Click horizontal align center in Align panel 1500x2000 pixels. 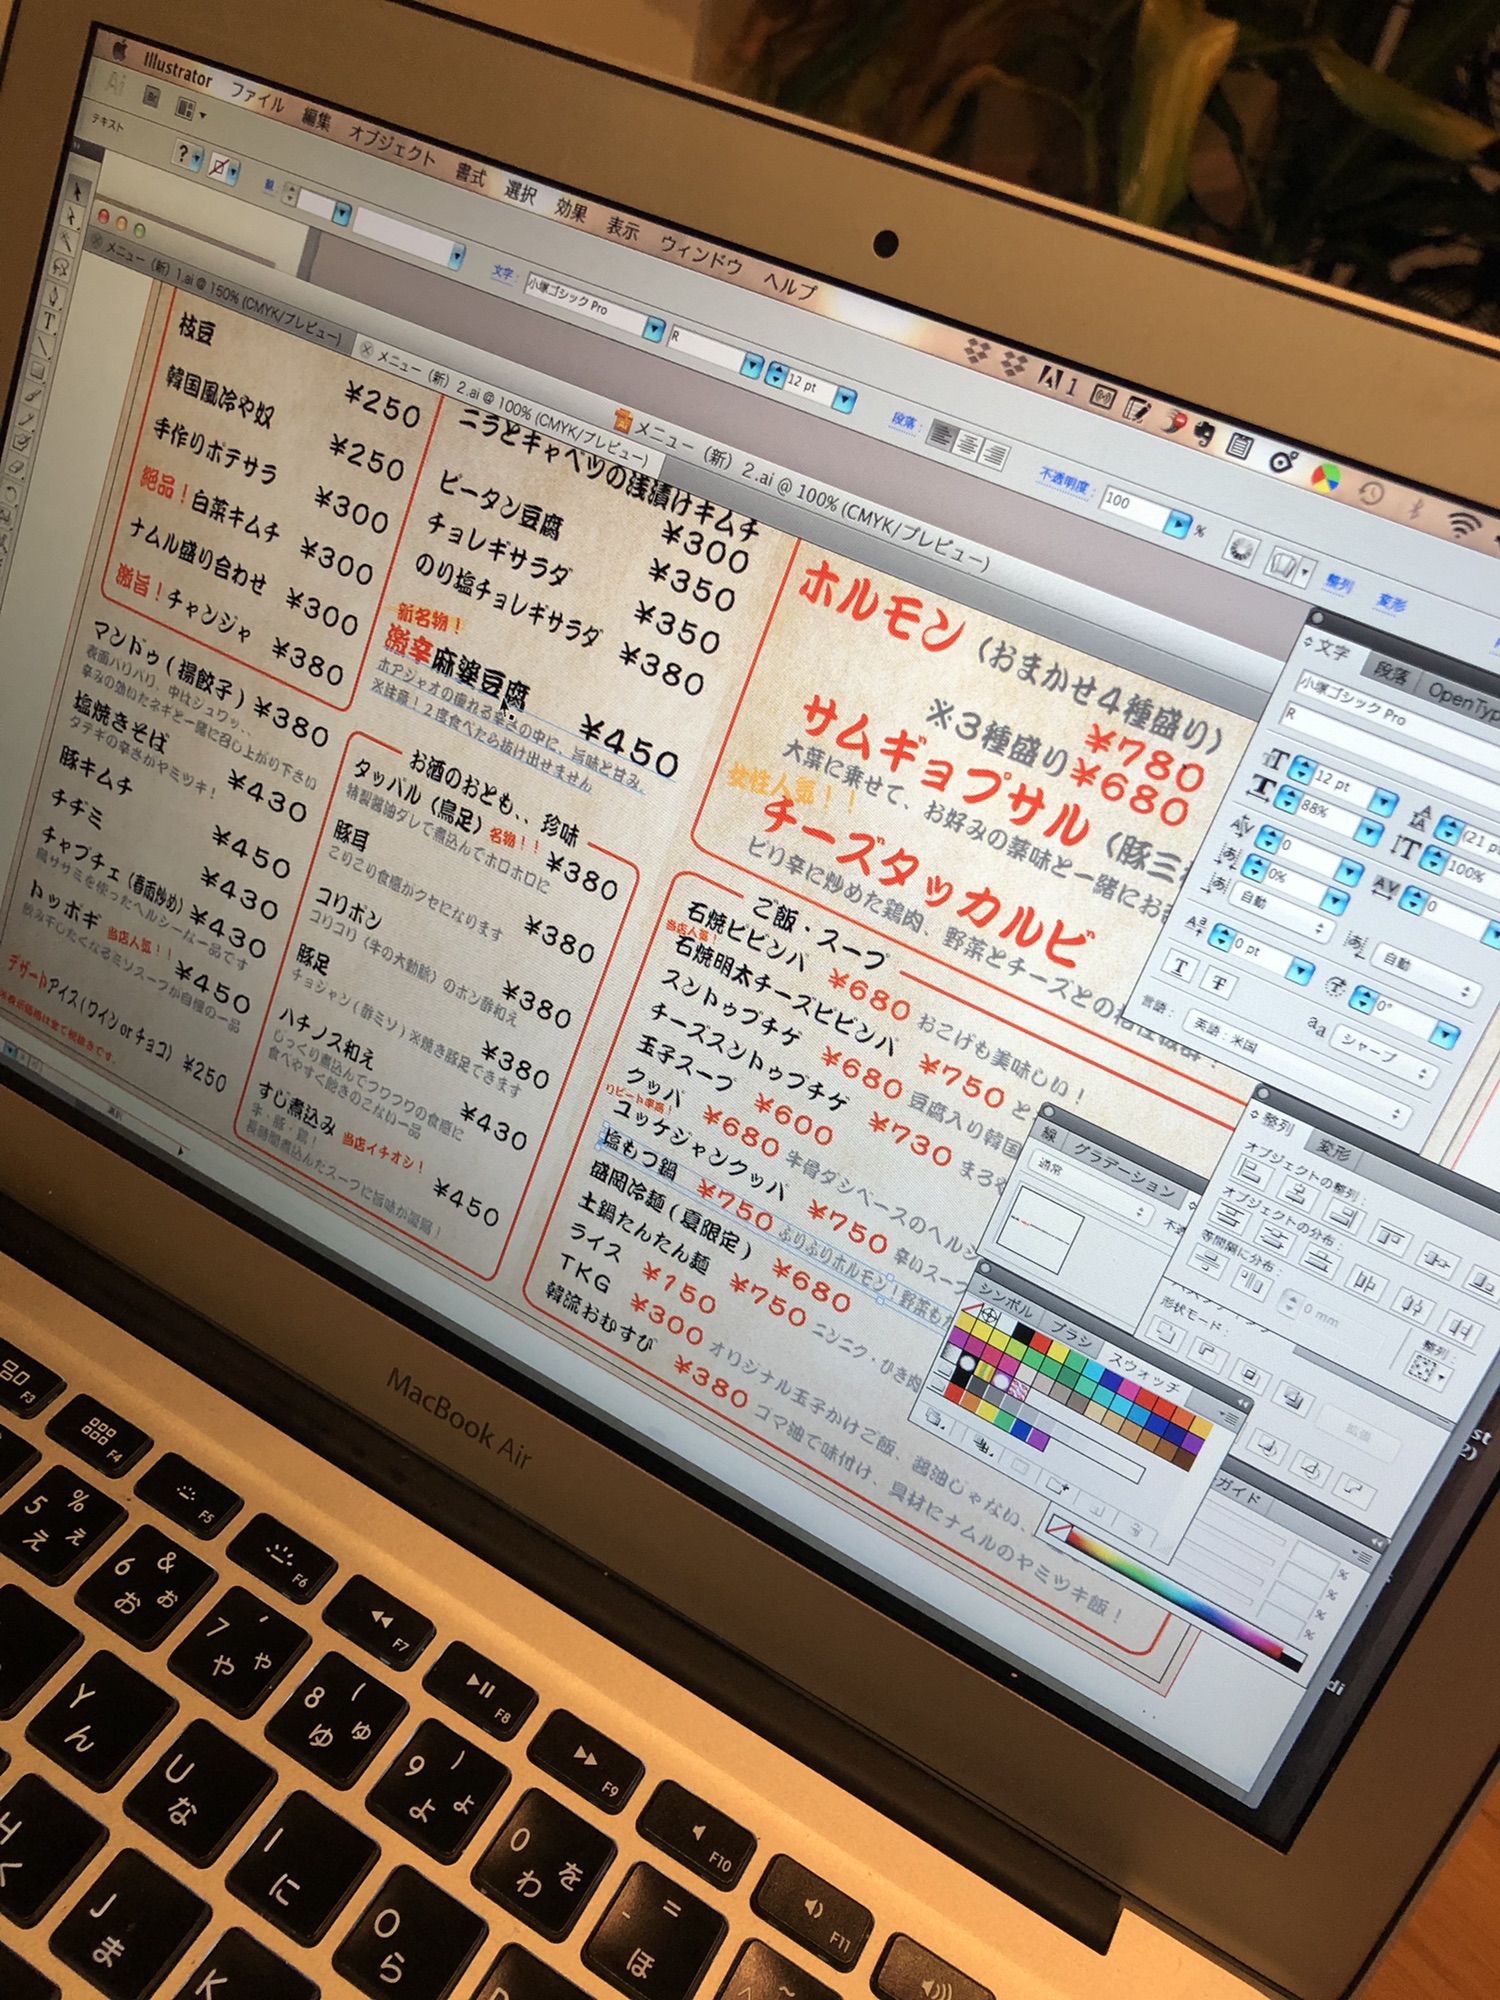(1296, 1194)
